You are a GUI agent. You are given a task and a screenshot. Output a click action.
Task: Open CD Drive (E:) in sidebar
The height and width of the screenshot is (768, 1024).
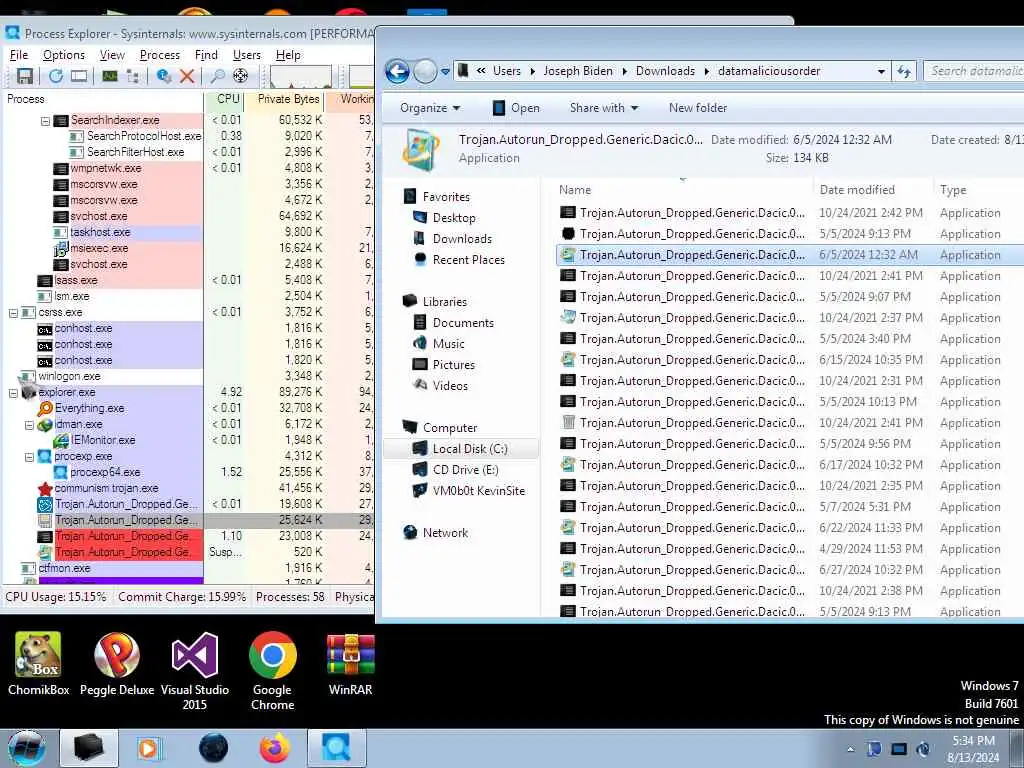[465, 470]
